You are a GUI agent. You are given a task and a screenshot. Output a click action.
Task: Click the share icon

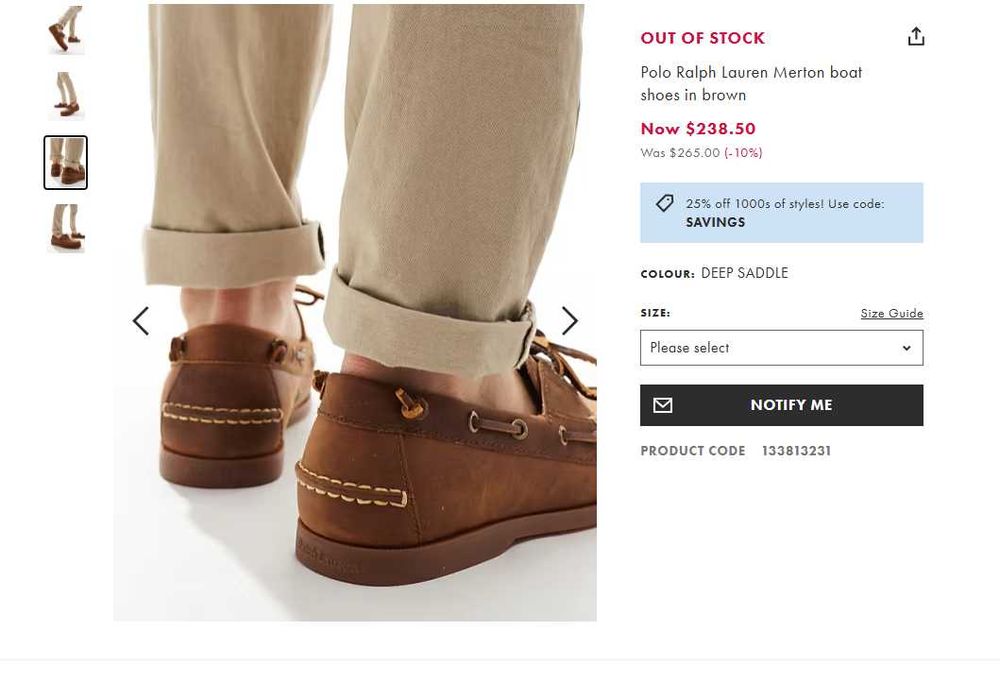coord(916,37)
